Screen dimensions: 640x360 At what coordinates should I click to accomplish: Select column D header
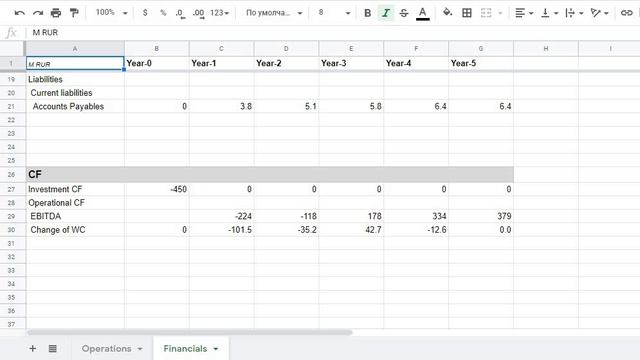pos(286,49)
